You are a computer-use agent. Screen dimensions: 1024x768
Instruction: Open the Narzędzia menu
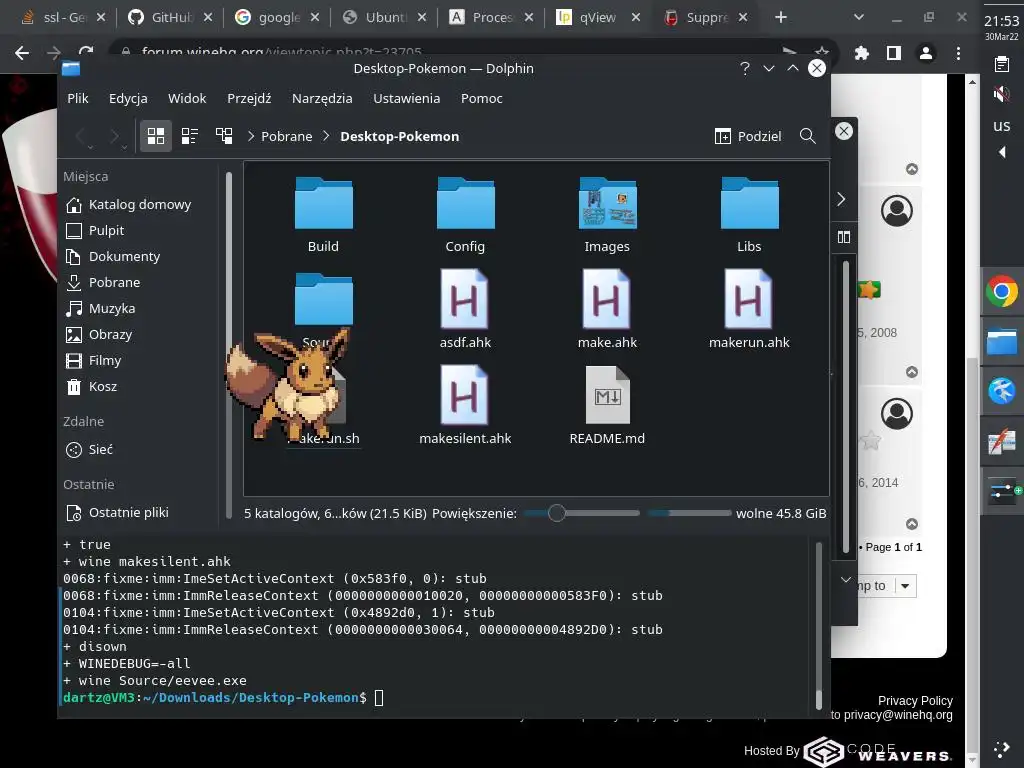(x=322, y=98)
